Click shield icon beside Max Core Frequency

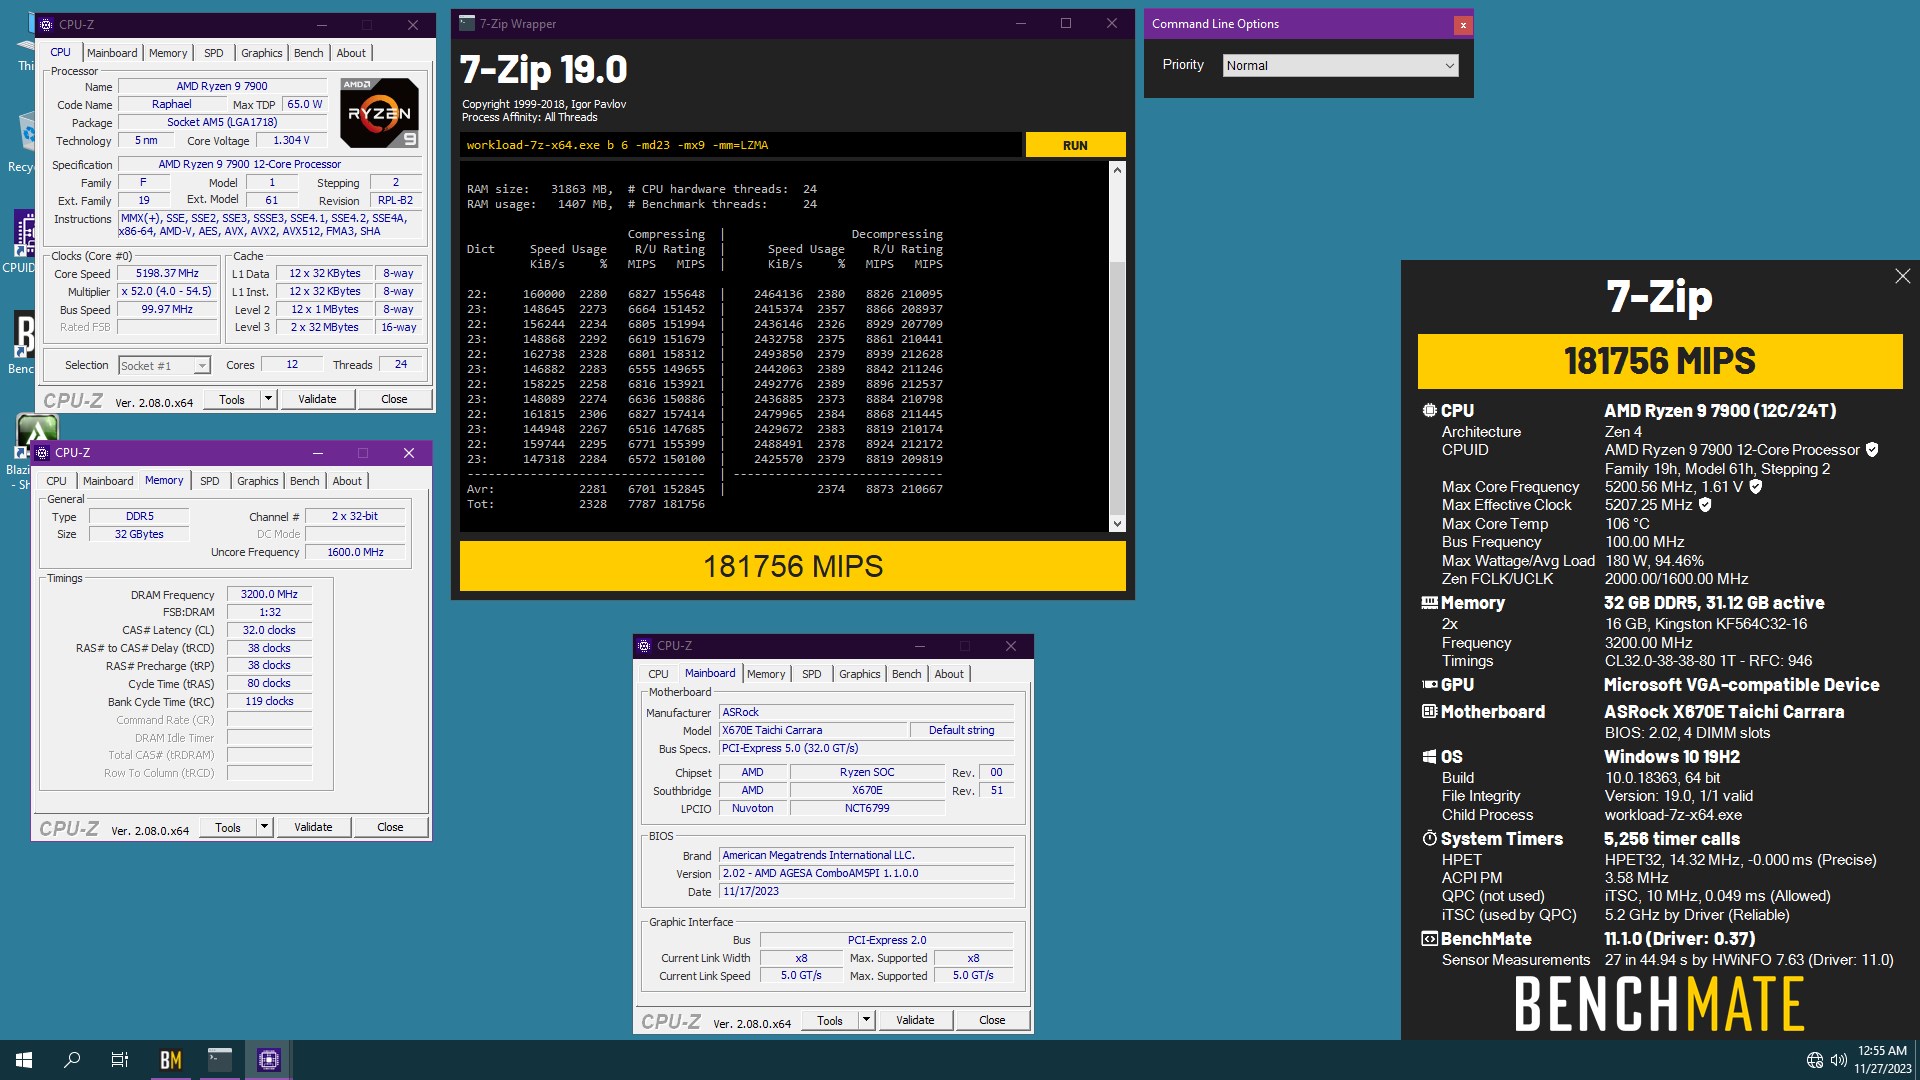(1755, 487)
